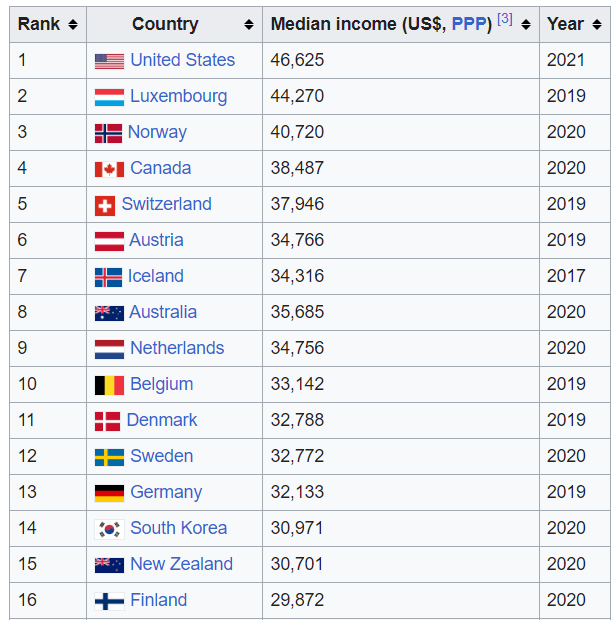613x620 pixels.
Task: Open the Norway country link
Action: [157, 132]
